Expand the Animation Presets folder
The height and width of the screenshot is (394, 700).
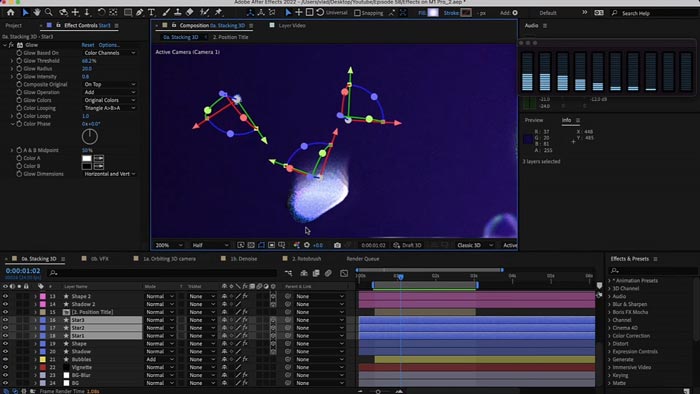click(x=609, y=281)
